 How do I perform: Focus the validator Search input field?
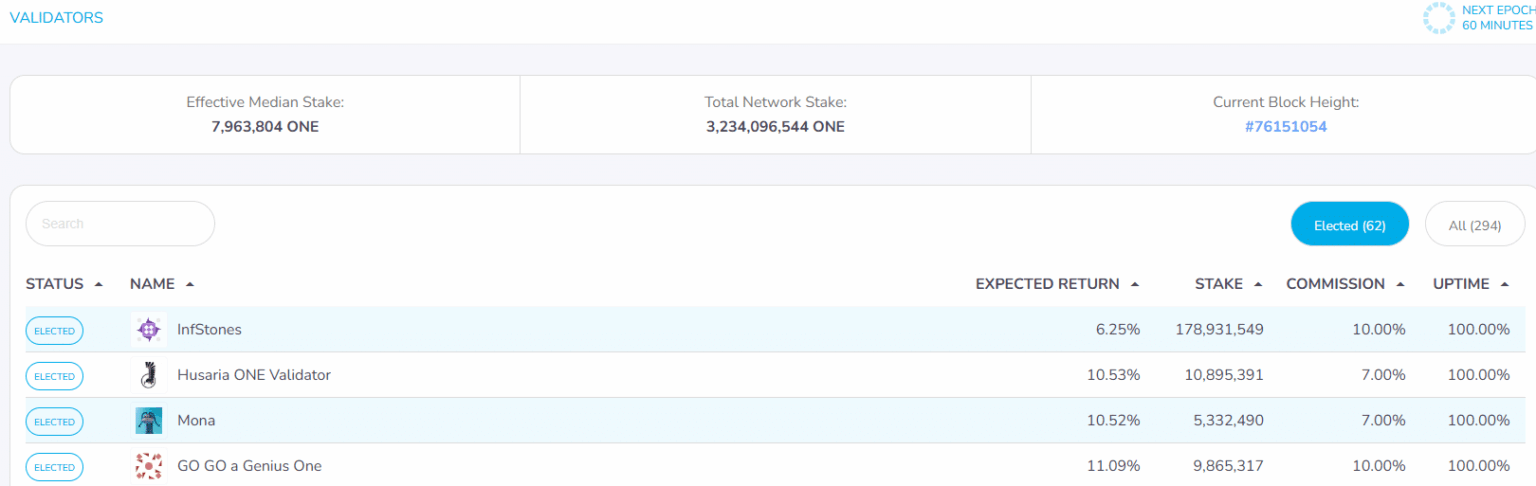(x=120, y=224)
